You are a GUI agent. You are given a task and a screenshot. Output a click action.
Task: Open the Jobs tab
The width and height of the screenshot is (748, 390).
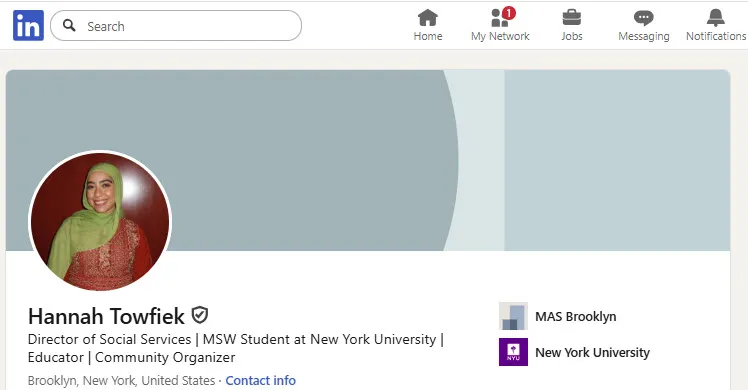point(571,25)
